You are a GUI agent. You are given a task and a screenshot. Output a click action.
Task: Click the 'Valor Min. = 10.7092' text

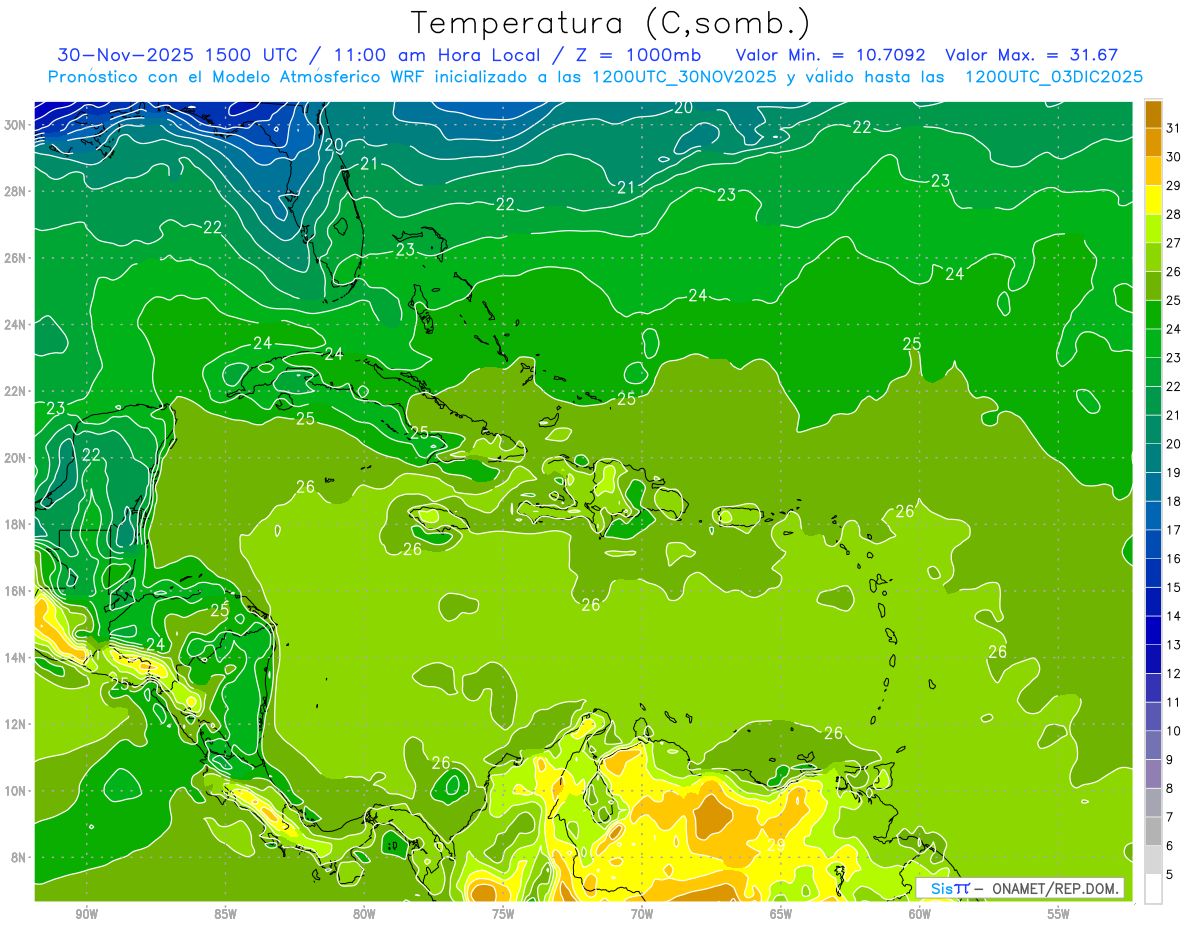[x=830, y=55]
